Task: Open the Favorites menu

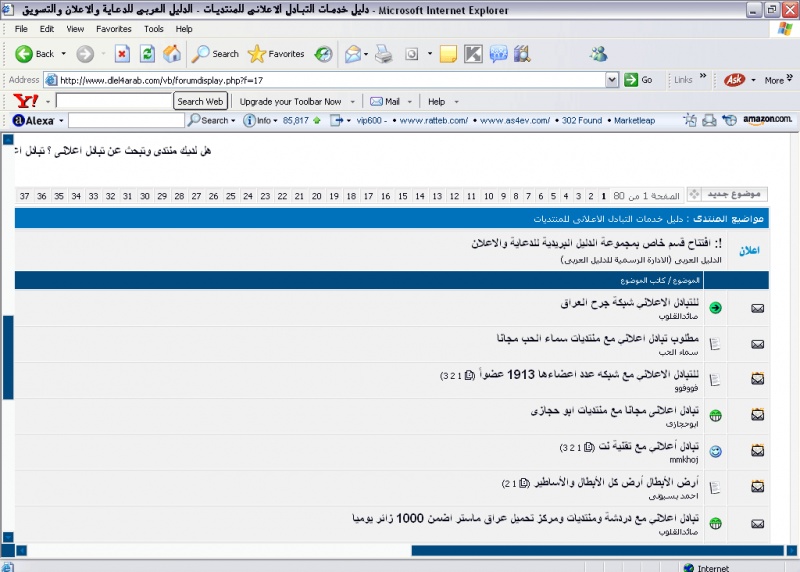Action: click(113, 29)
